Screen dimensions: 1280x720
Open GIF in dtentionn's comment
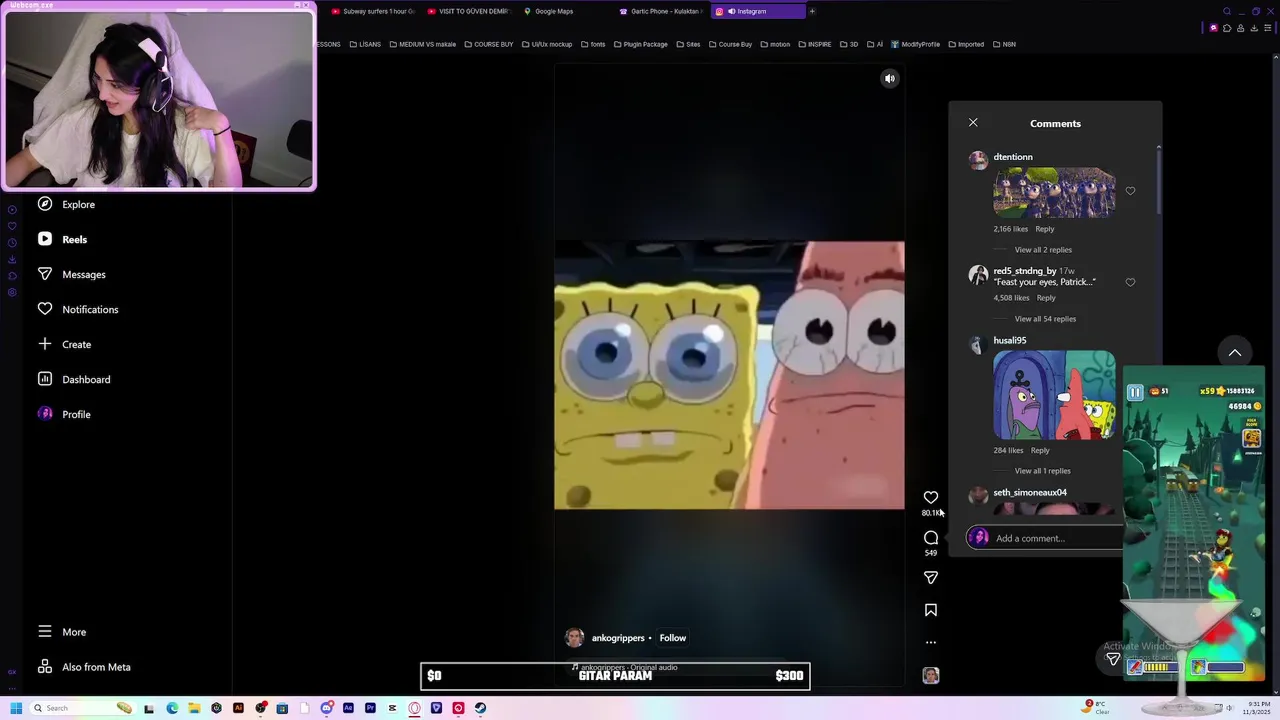pos(1054,192)
